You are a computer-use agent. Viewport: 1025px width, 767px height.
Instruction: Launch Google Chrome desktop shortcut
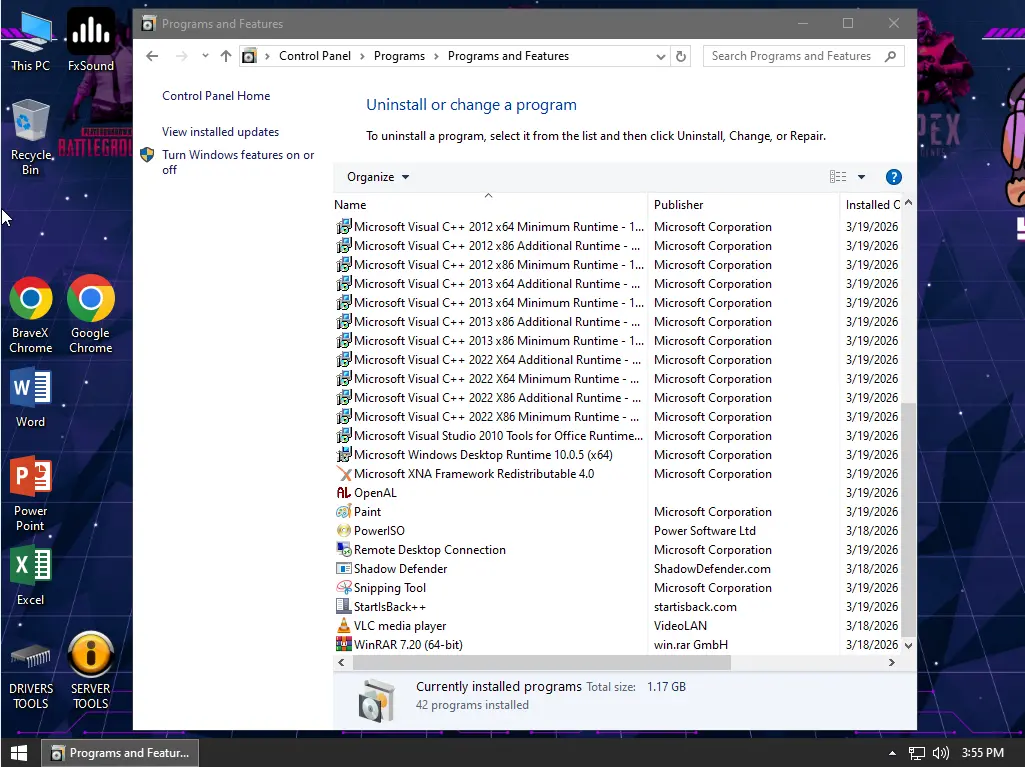pos(91,315)
